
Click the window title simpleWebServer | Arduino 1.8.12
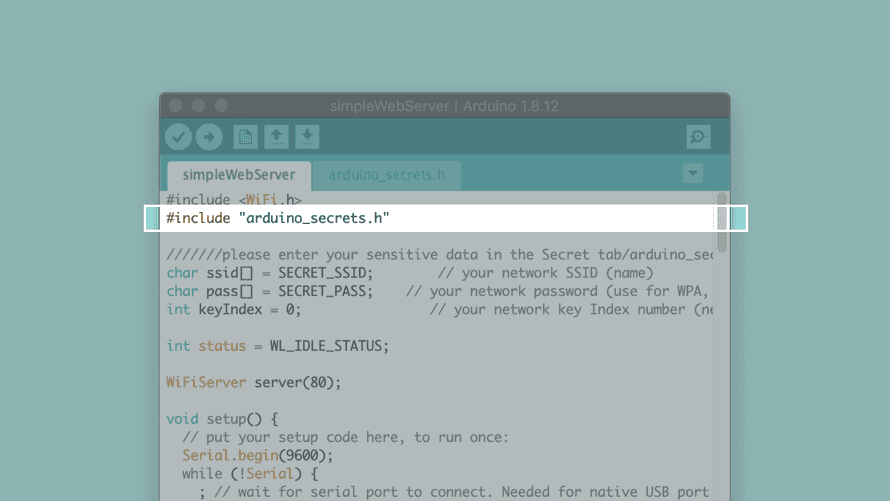[444, 106]
